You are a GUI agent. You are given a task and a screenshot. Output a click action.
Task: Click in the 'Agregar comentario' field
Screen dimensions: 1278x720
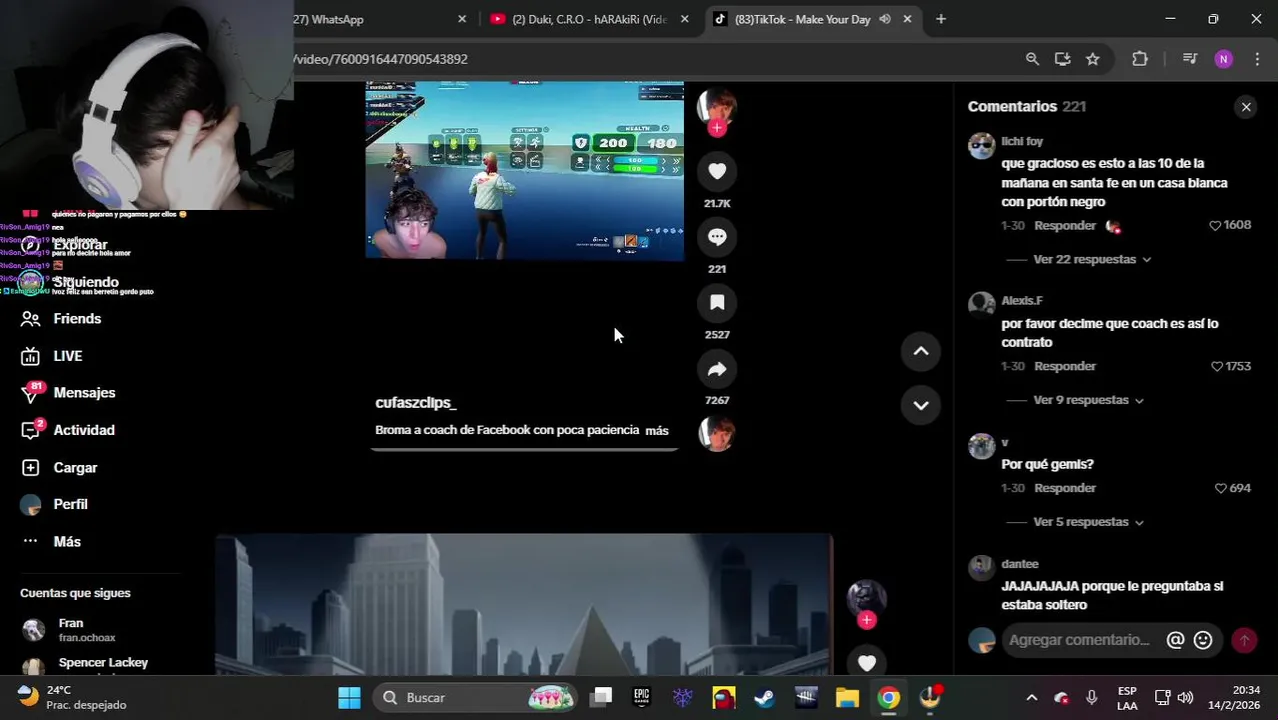point(1080,640)
